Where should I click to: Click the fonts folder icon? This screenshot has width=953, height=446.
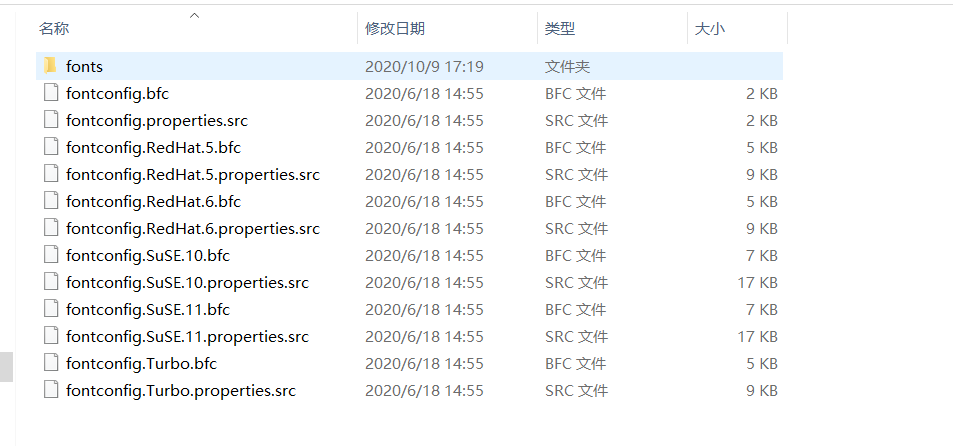coord(51,66)
